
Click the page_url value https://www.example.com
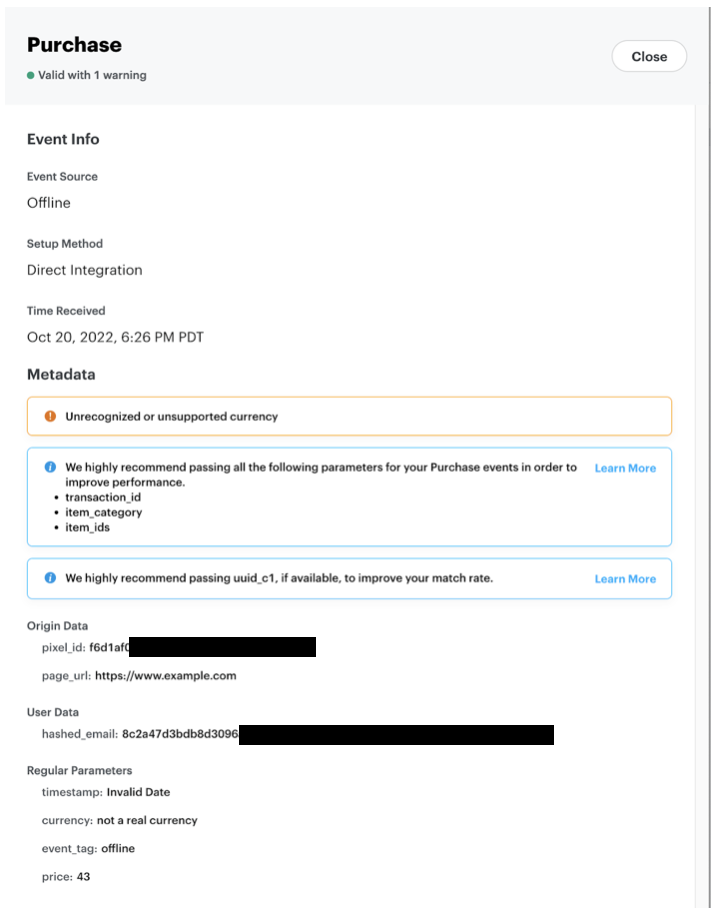pos(166,676)
